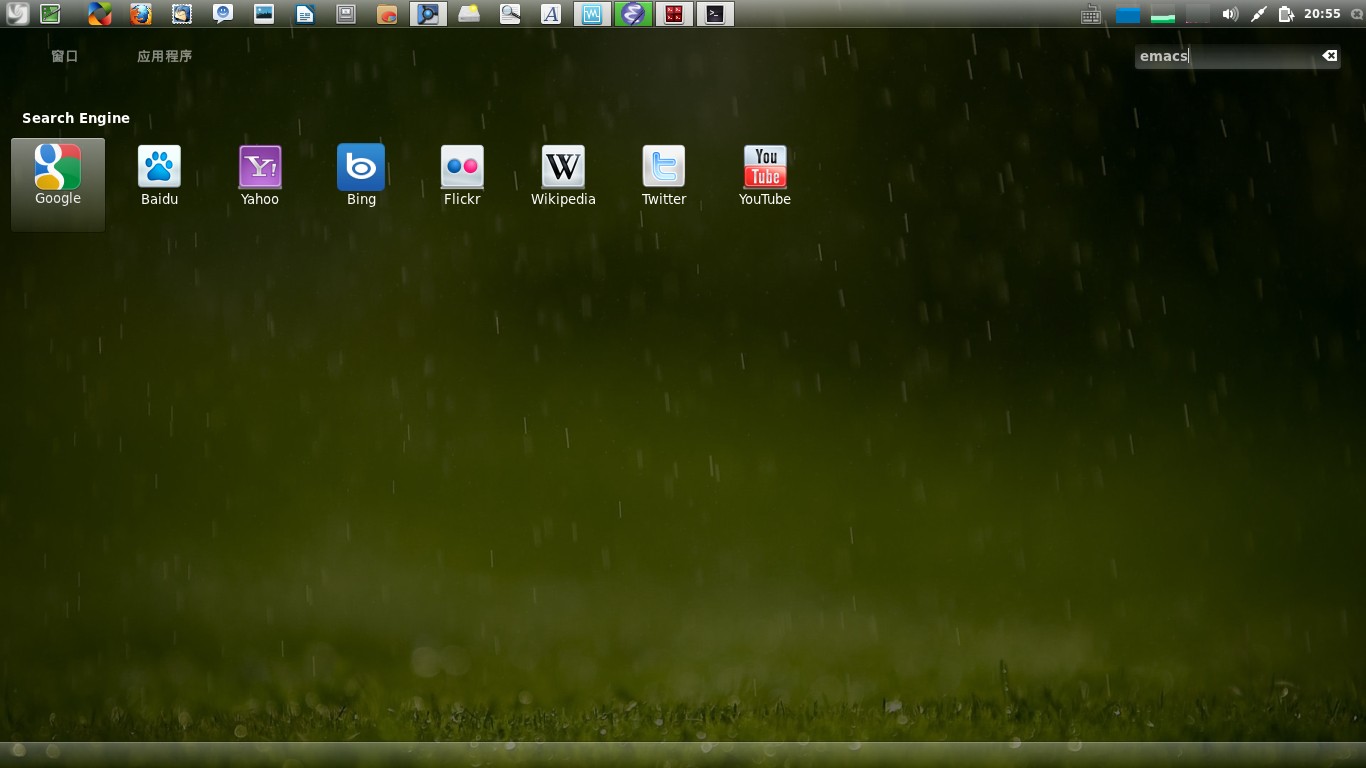Screen dimensions: 1366x768
Task: Open the volume speaker control
Action: 1230,14
